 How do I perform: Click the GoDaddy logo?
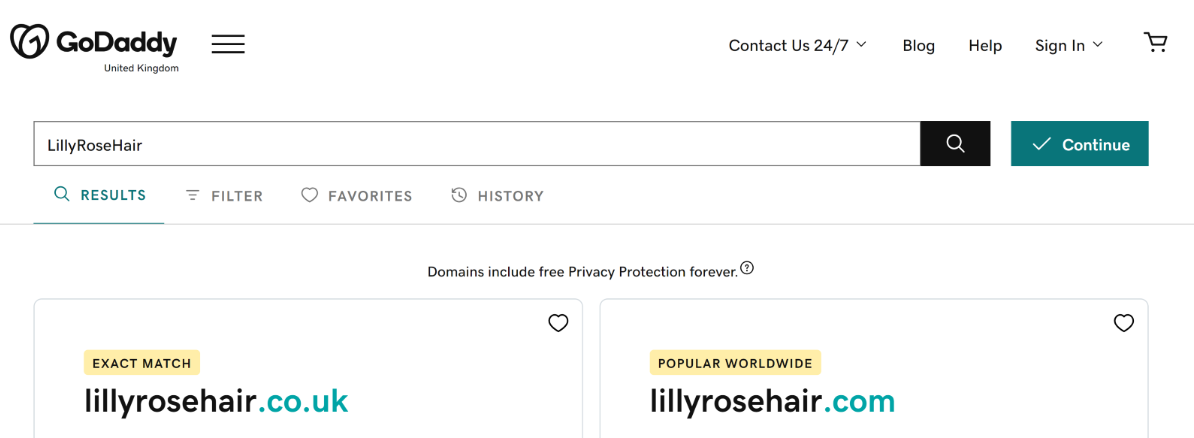tap(93, 43)
